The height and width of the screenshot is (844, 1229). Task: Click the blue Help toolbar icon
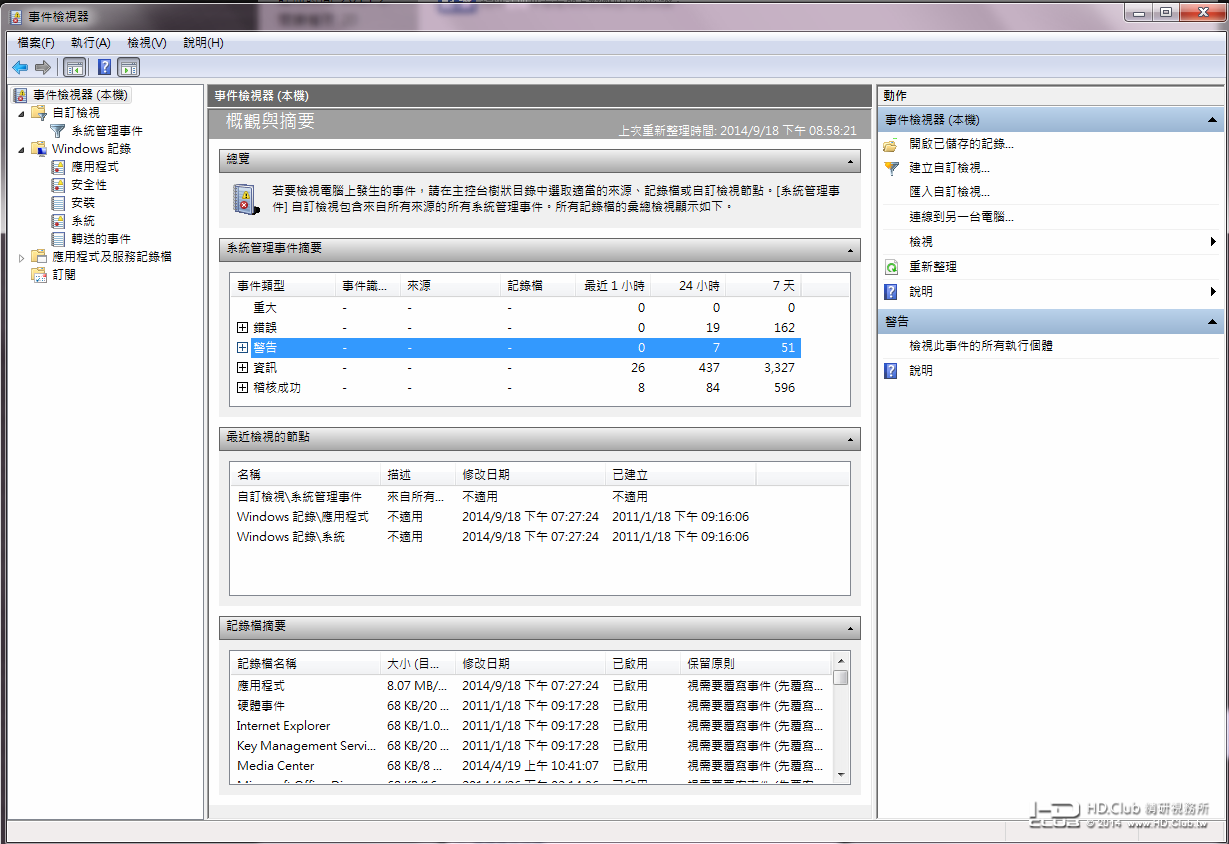pyautogui.click(x=104, y=67)
